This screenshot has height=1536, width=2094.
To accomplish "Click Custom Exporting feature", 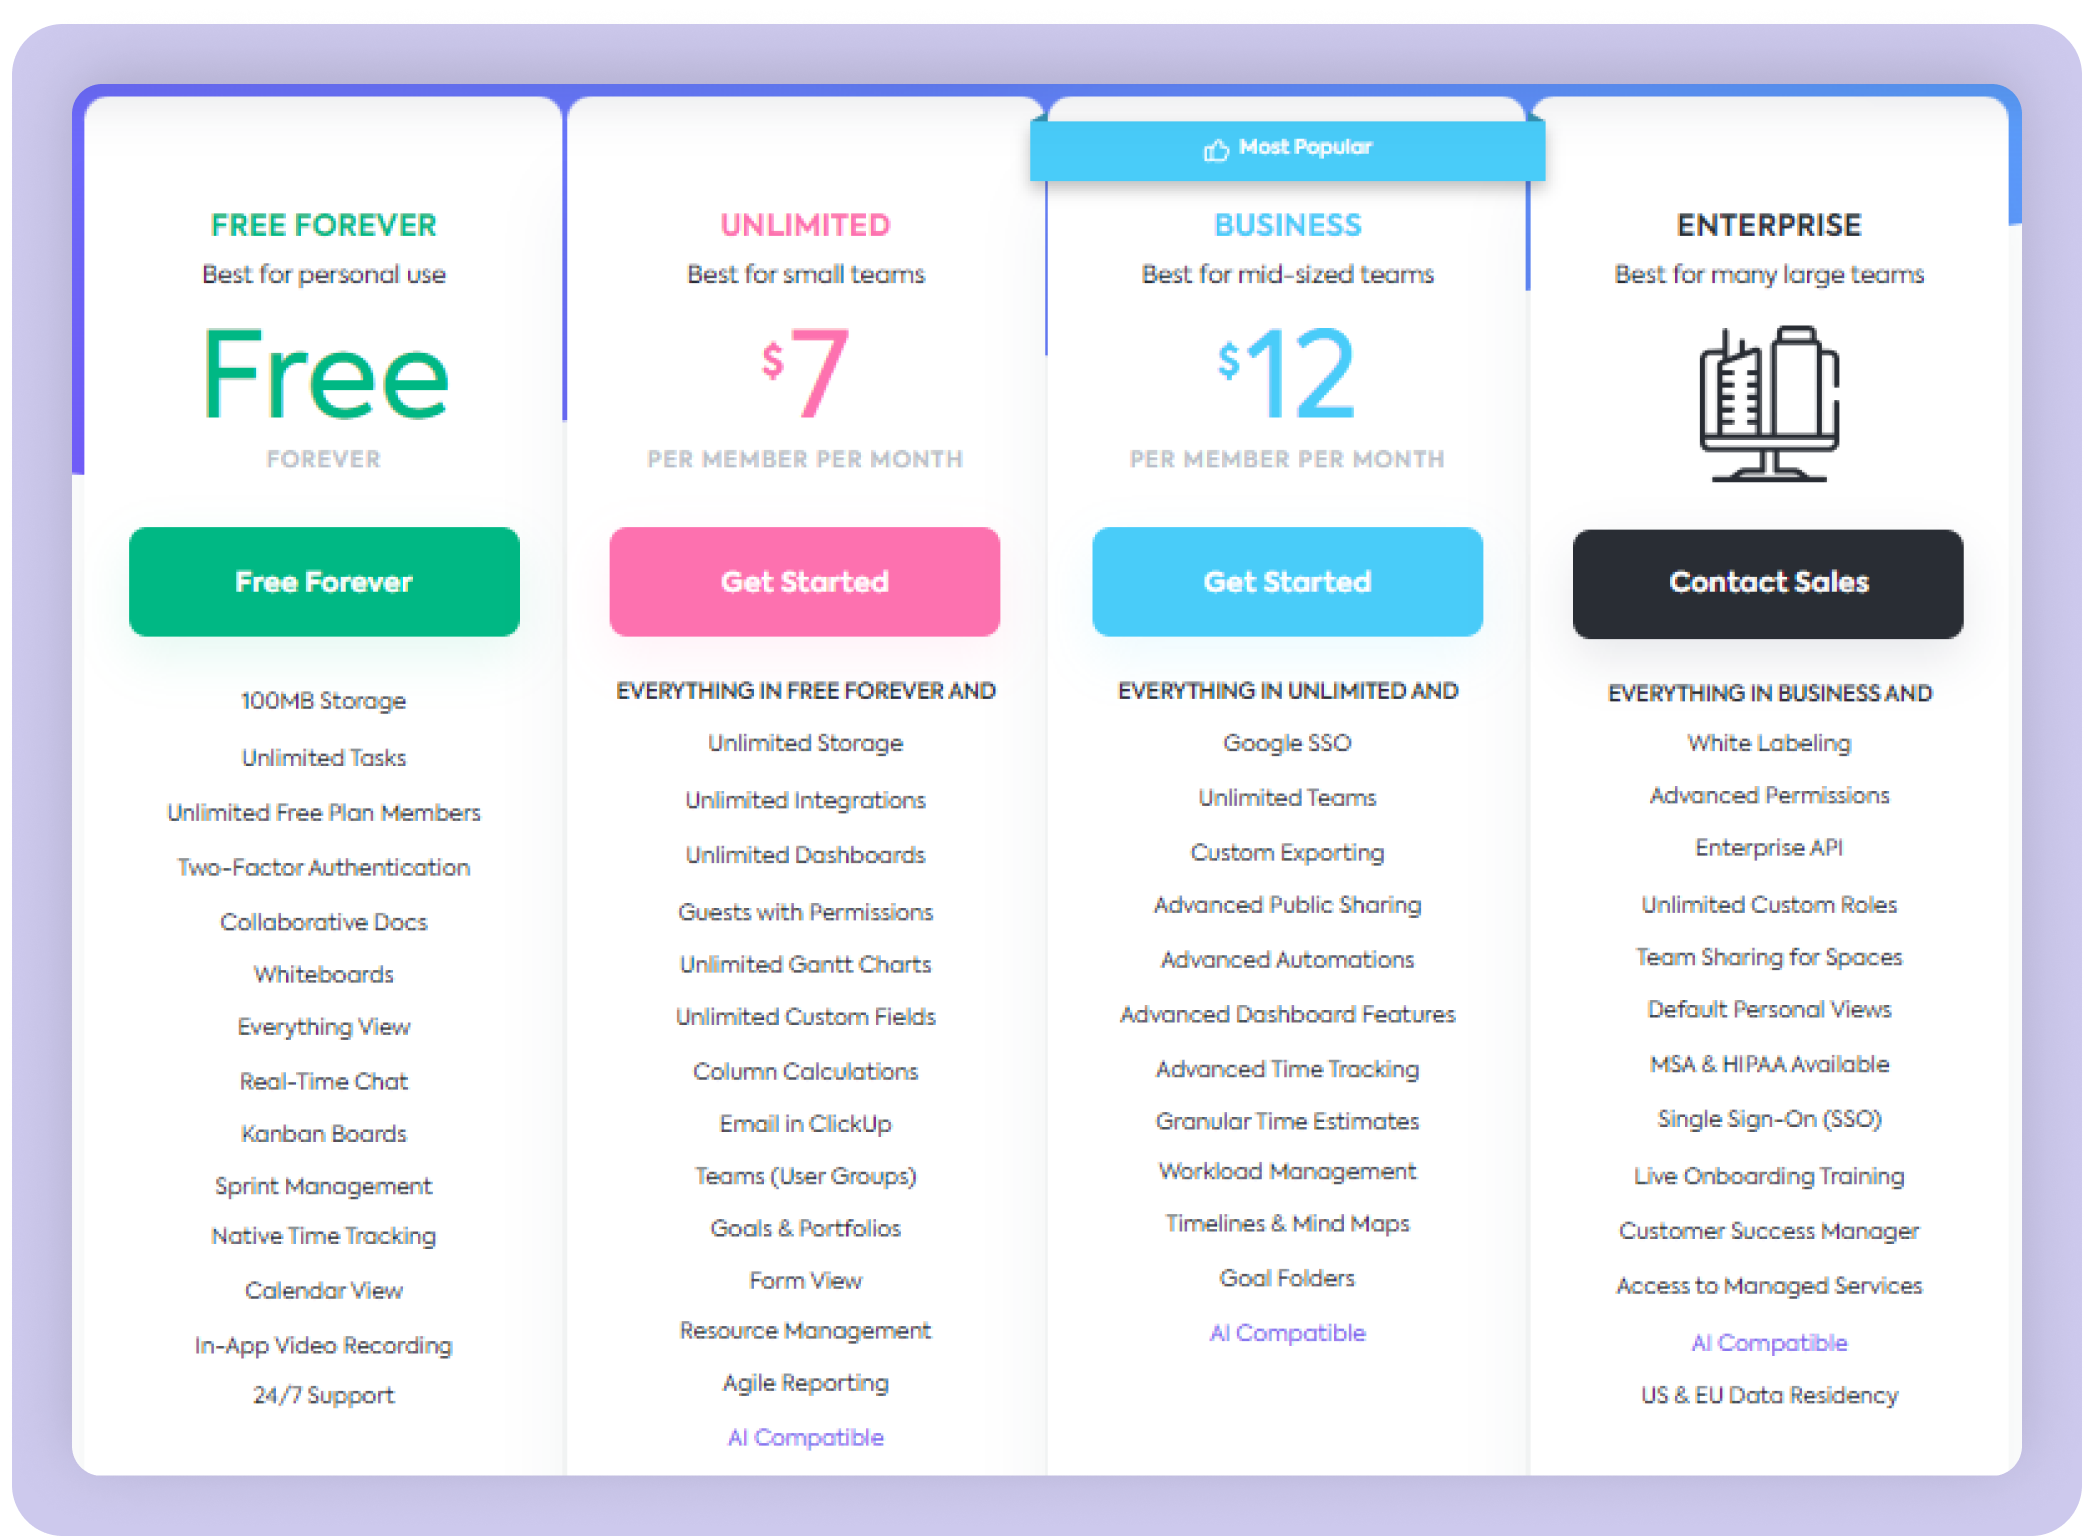I will click(x=1288, y=853).
